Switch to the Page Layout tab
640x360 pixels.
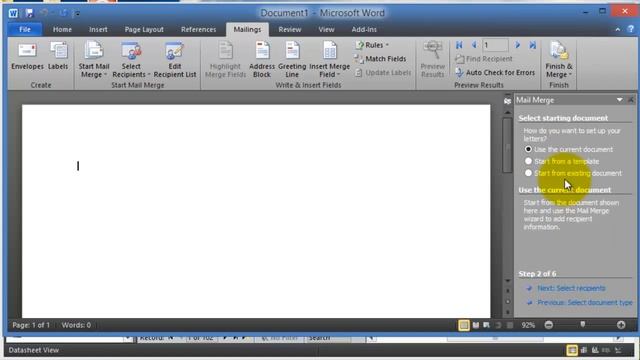[144, 29]
